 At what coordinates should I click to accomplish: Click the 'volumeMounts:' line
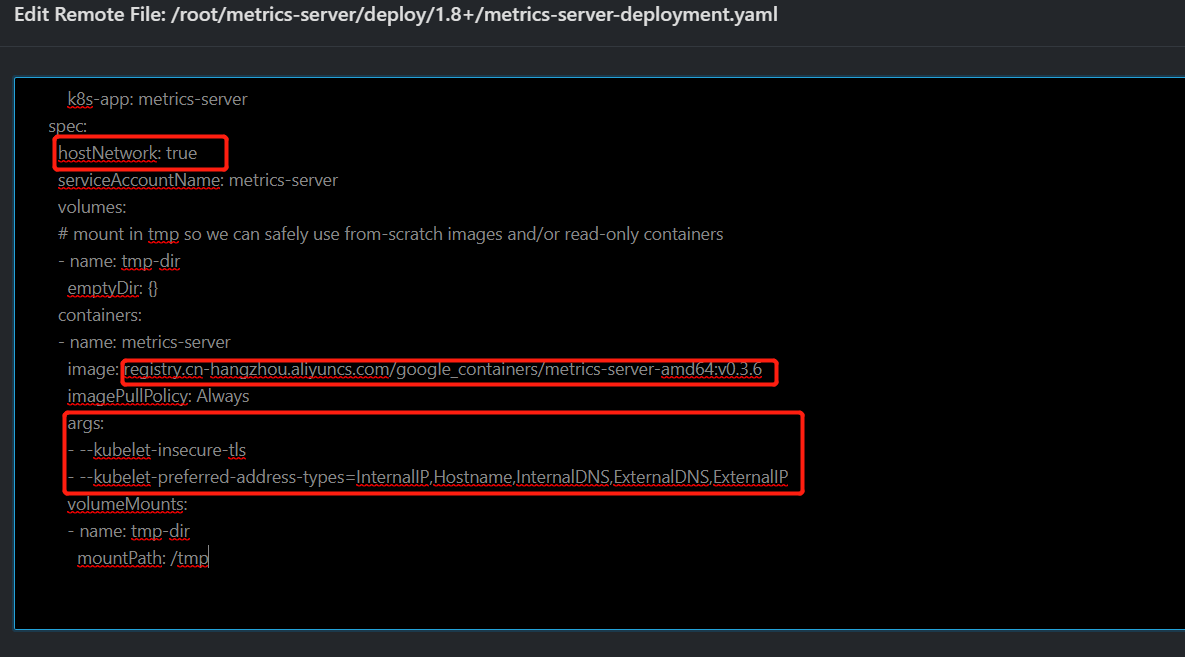tap(127, 504)
